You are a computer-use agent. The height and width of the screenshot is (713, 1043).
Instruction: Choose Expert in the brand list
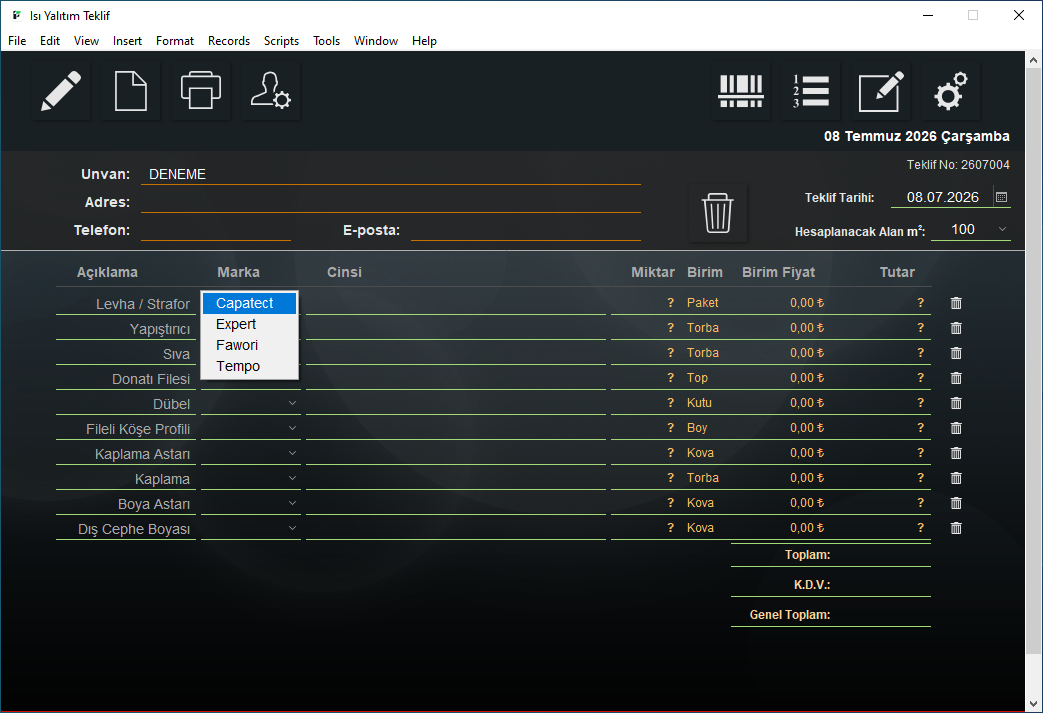coord(249,325)
